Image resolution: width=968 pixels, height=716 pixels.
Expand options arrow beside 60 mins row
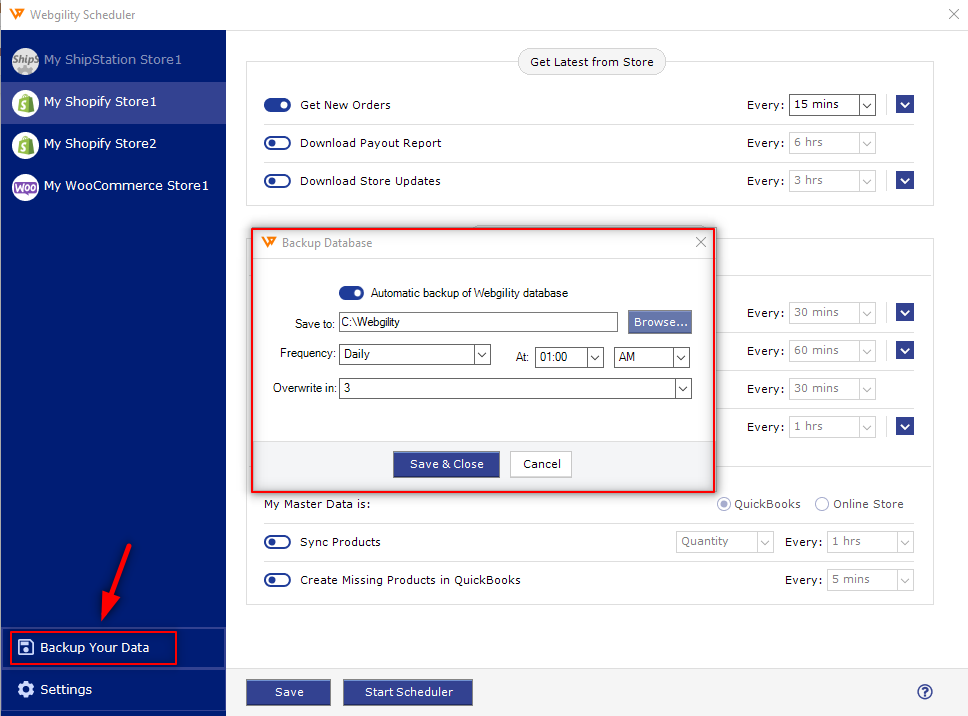(x=904, y=351)
